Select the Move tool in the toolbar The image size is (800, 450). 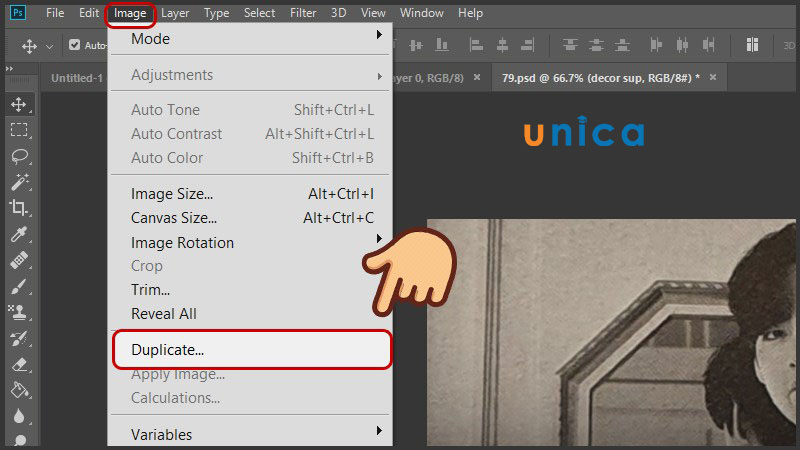(18, 104)
